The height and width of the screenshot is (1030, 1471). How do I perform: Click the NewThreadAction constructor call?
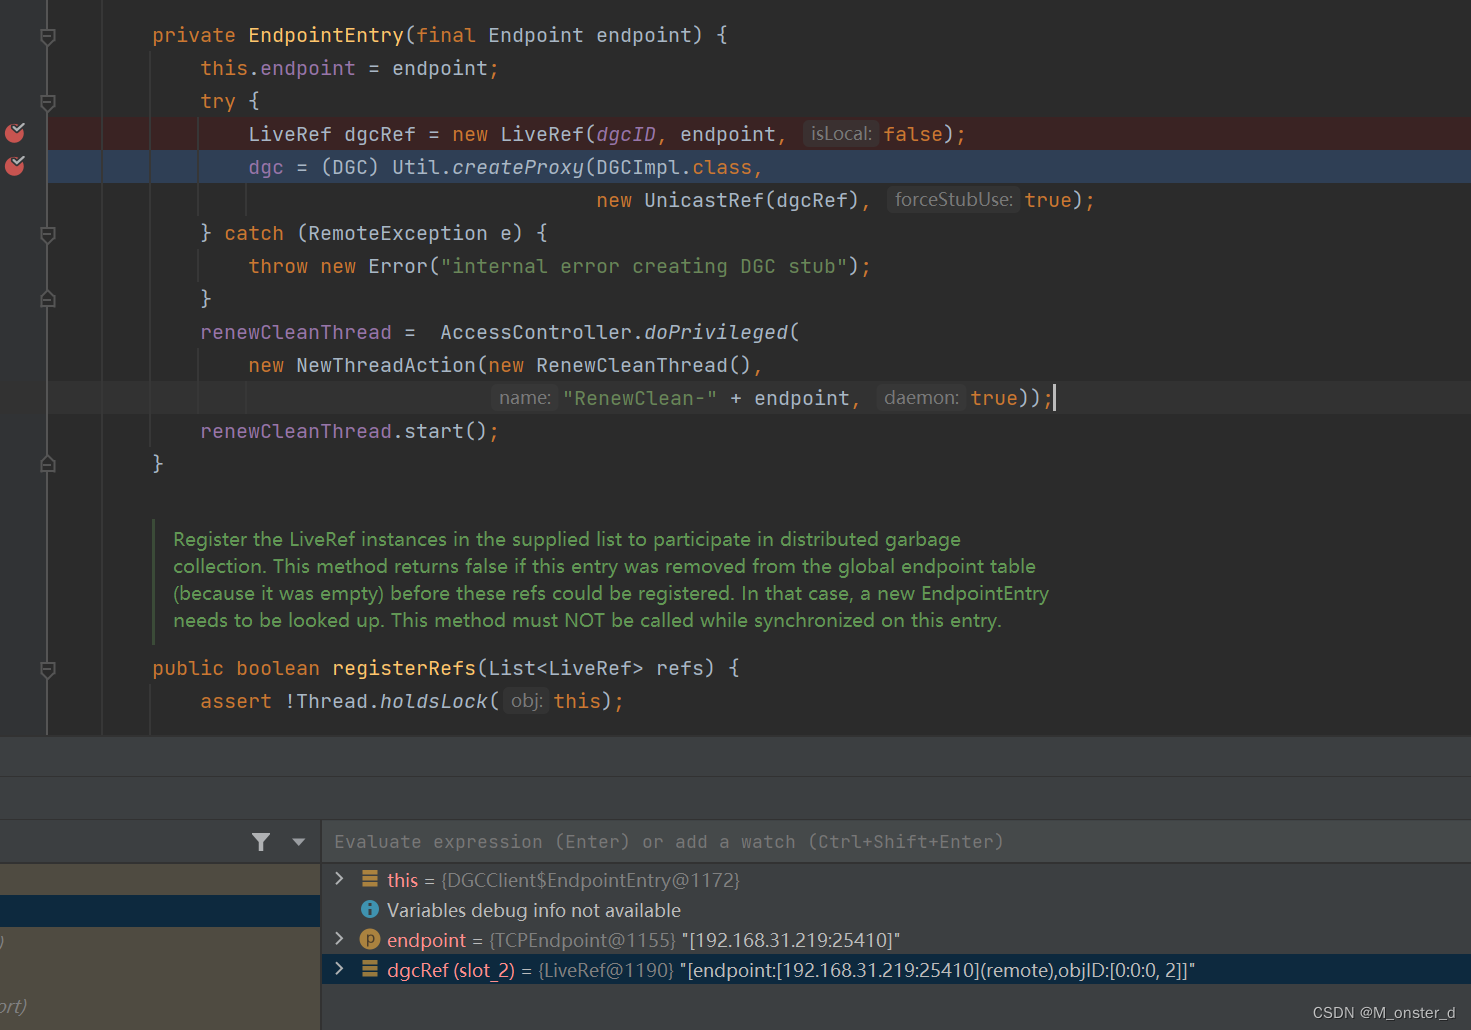386,365
